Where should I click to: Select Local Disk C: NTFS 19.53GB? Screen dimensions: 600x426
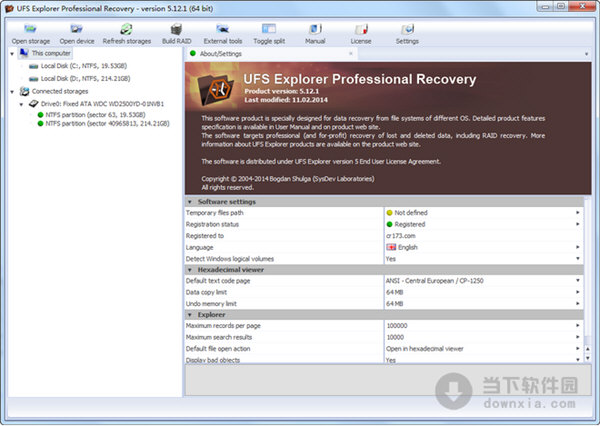pos(78,66)
